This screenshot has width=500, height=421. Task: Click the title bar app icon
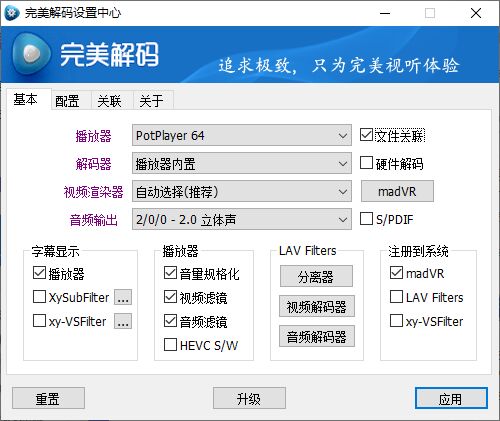[12, 13]
